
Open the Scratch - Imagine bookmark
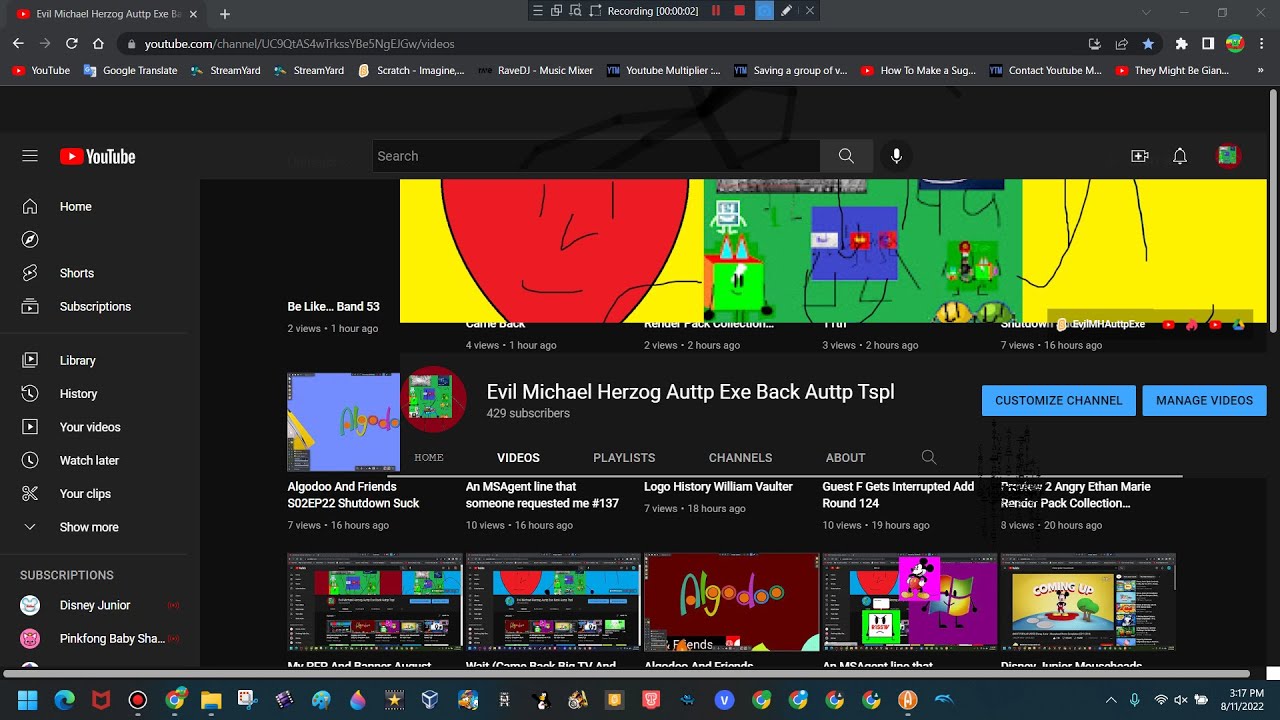click(411, 71)
